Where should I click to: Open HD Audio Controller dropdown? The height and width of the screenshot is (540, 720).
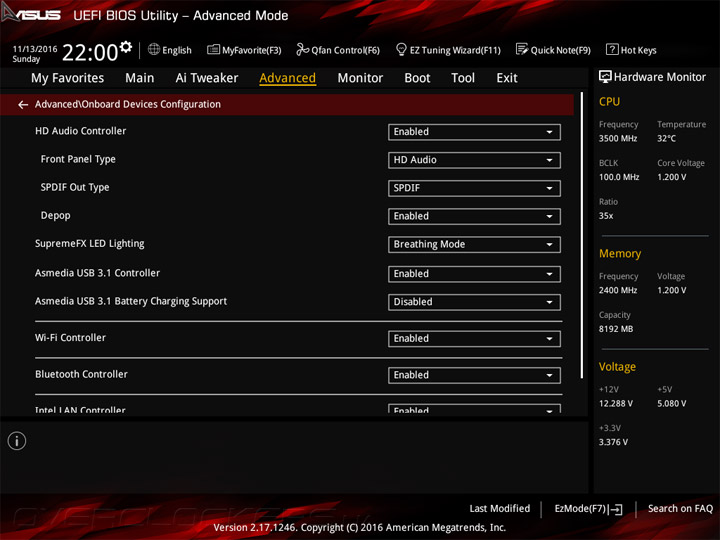pos(474,132)
